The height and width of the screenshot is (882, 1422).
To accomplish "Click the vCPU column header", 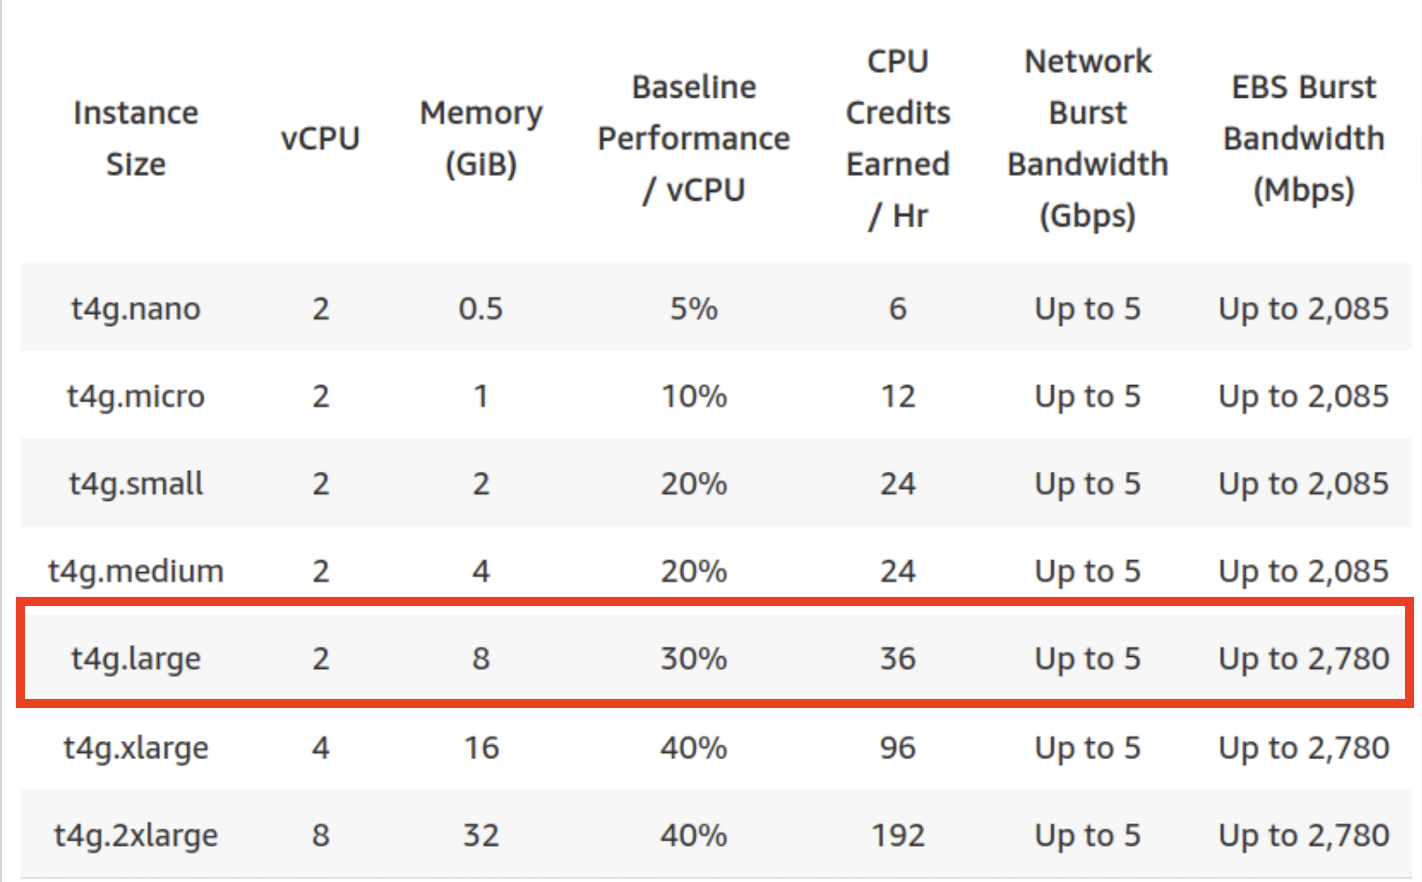I will (320, 138).
